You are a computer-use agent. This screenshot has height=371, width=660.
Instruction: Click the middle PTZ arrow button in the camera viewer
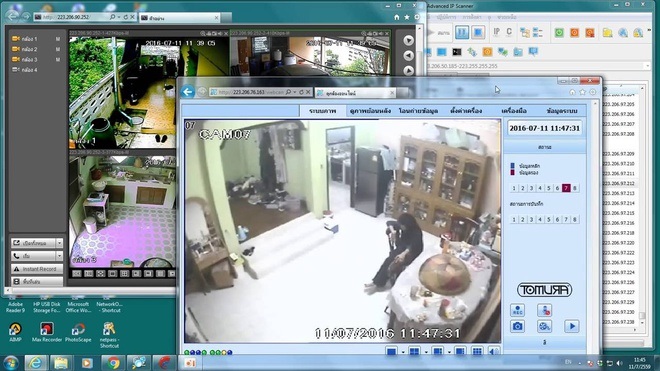tap(408, 56)
